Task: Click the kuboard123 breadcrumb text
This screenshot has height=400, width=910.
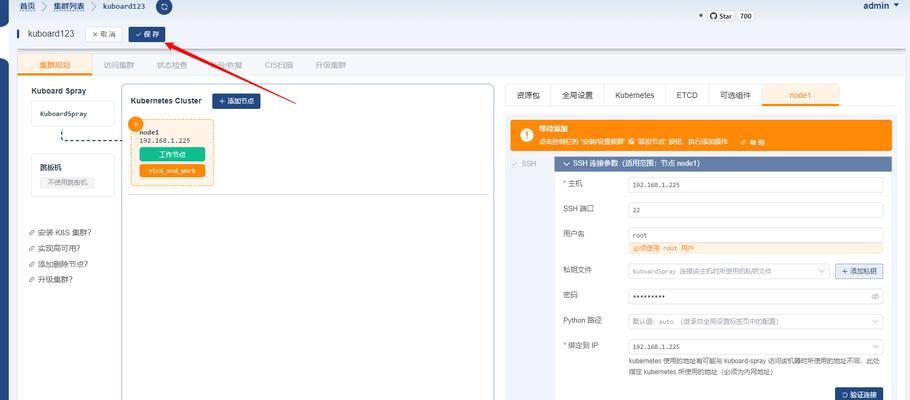Action: coord(122,6)
